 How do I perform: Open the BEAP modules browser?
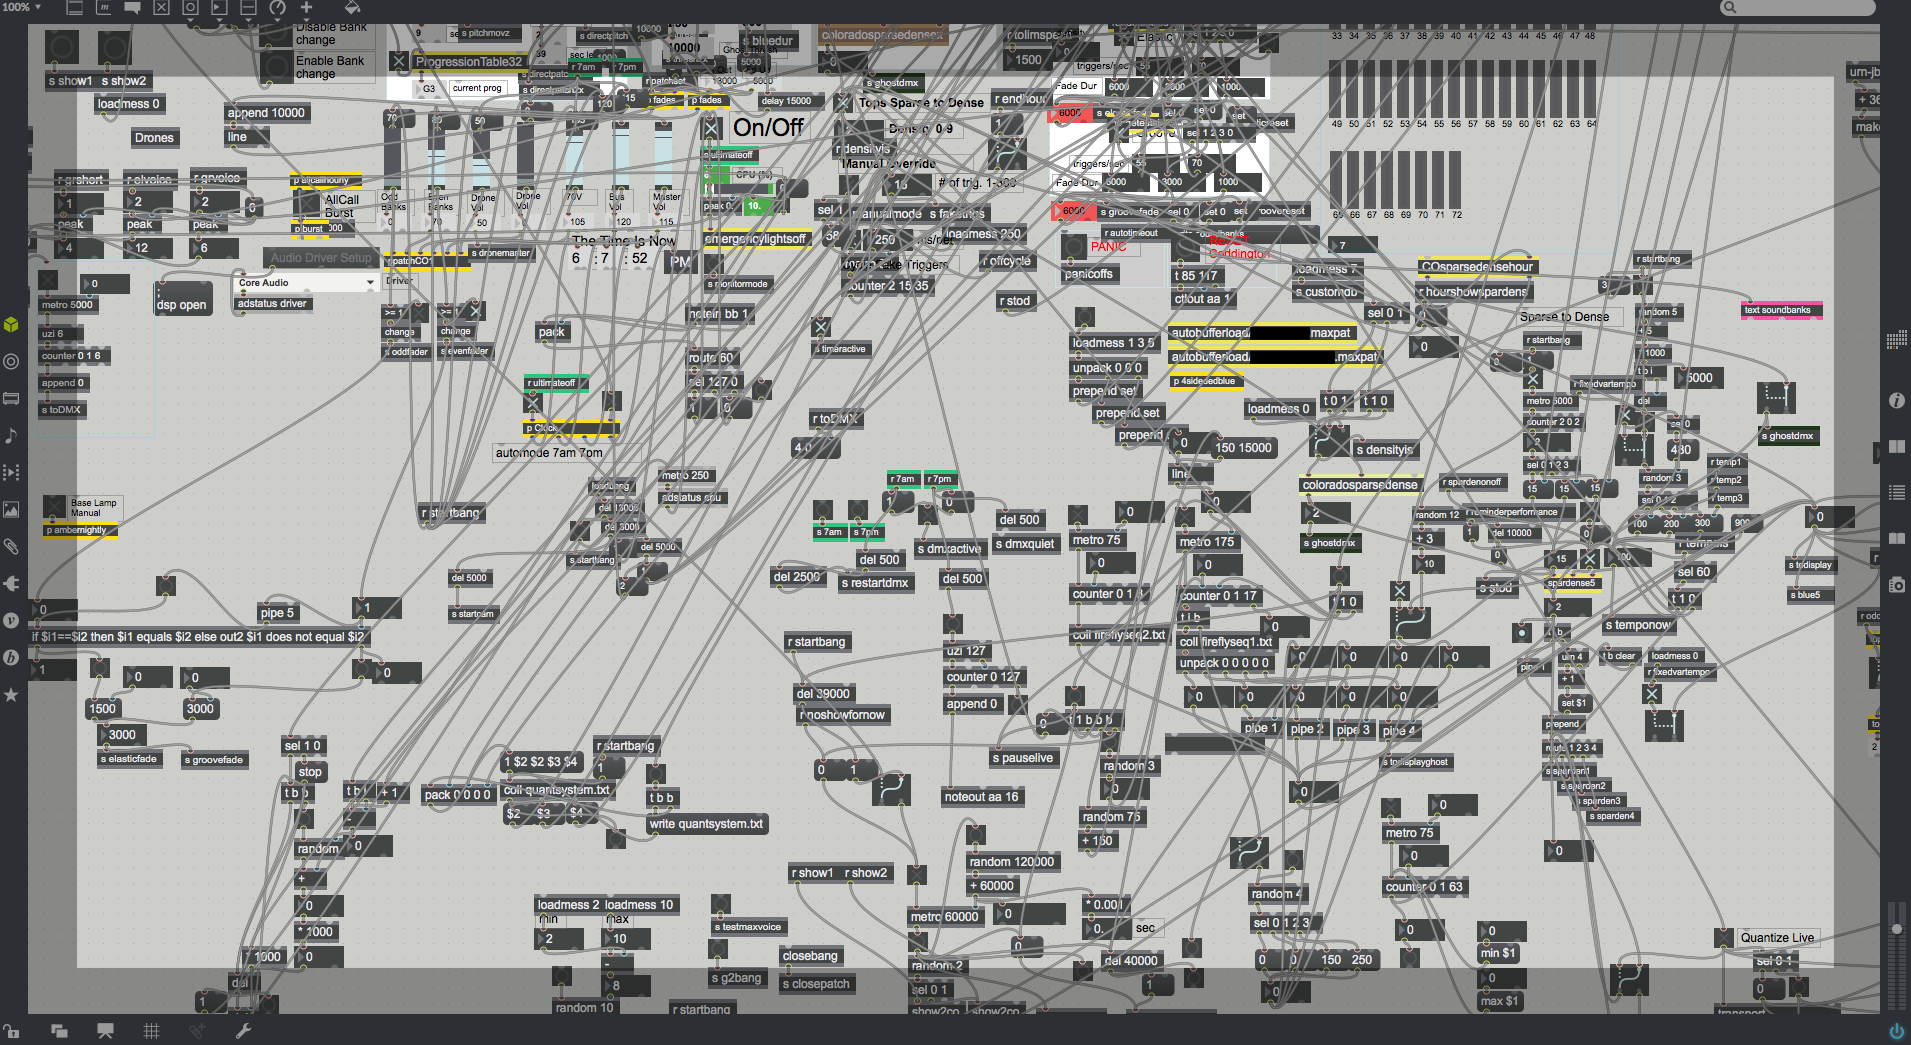(x=11, y=657)
